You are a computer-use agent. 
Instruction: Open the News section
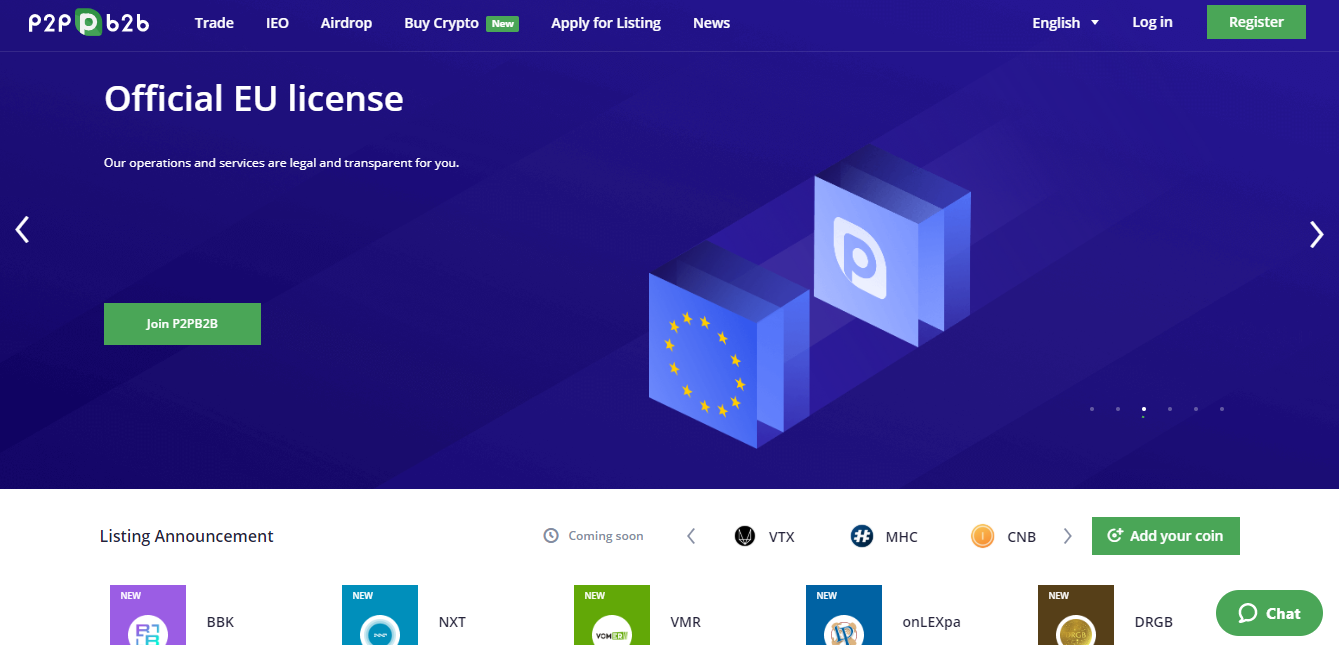[x=711, y=23]
